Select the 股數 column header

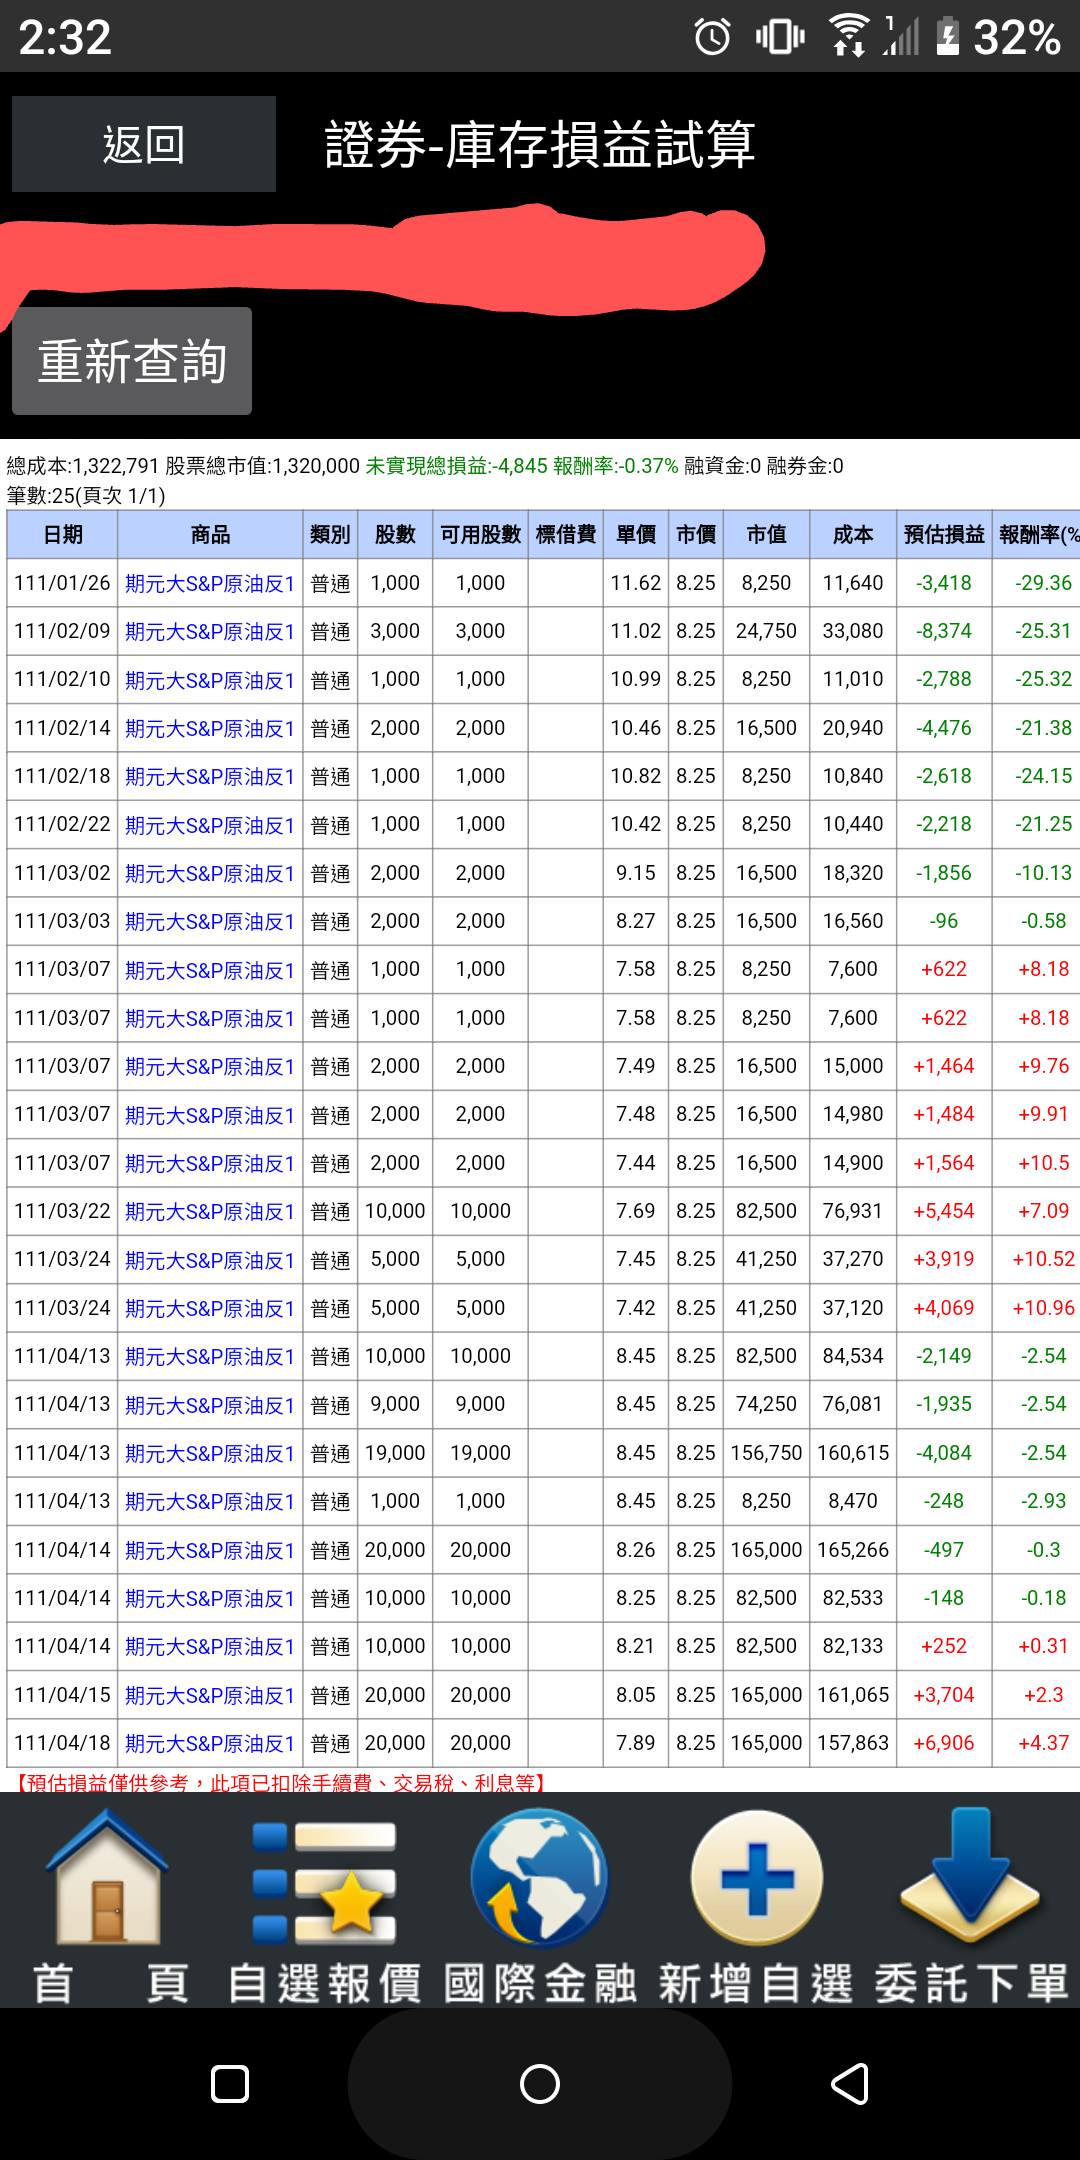(x=395, y=535)
